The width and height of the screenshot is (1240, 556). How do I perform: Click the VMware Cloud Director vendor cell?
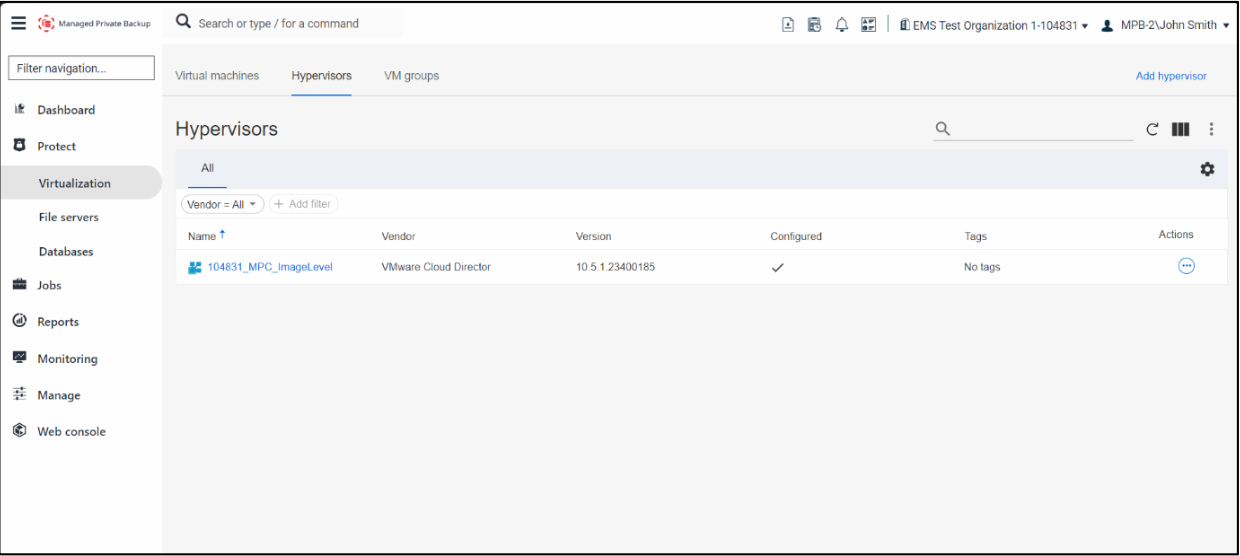click(x=436, y=267)
